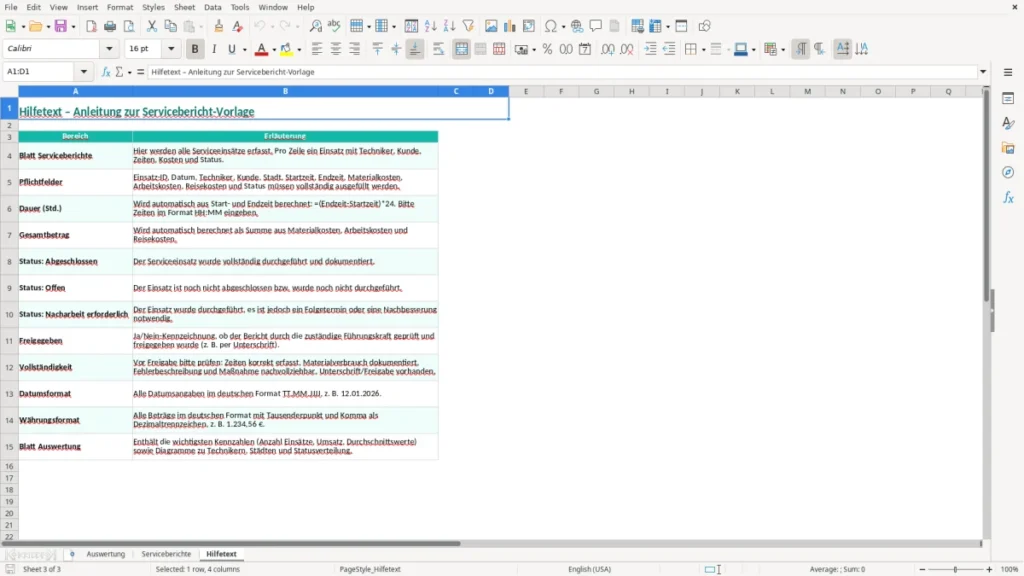
Task: Toggle Wrap Text
Action: (438, 49)
